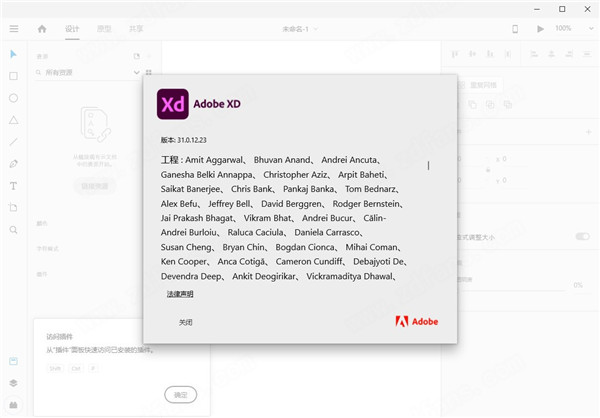Click the 重复网格 repeat grid button
Image resolution: width=600 pixels, height=418 pixels.
click(x=481, y=85)
